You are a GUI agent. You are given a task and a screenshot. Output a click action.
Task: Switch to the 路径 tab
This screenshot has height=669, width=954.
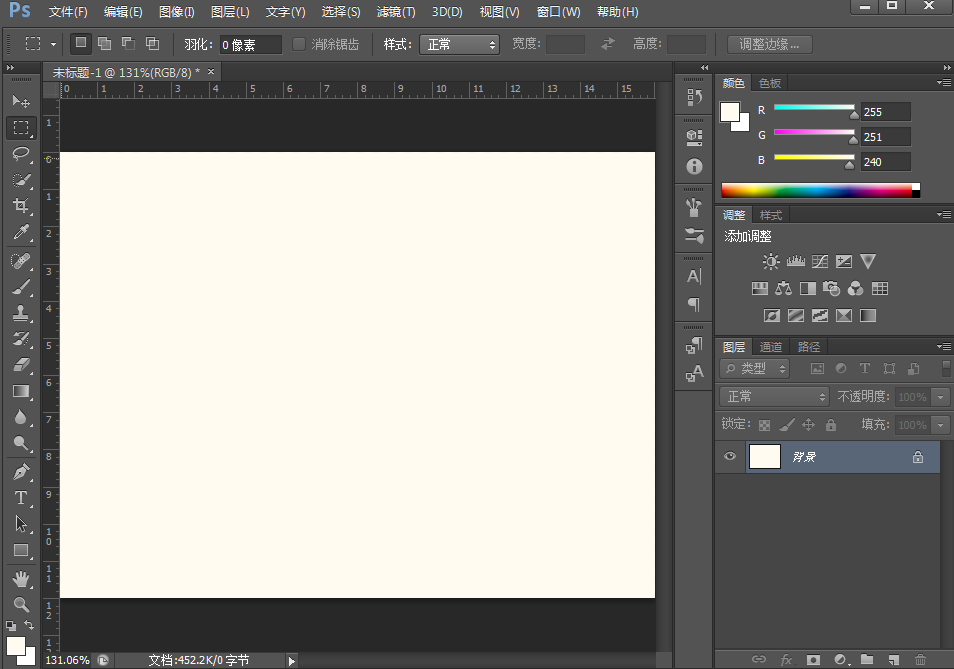click(x=809, y=347)
